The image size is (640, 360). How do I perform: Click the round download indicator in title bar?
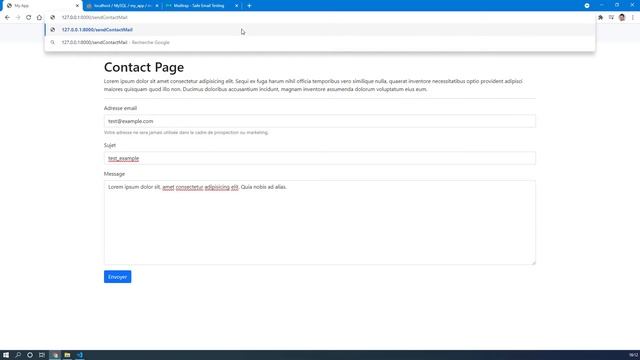pos(587,6)
